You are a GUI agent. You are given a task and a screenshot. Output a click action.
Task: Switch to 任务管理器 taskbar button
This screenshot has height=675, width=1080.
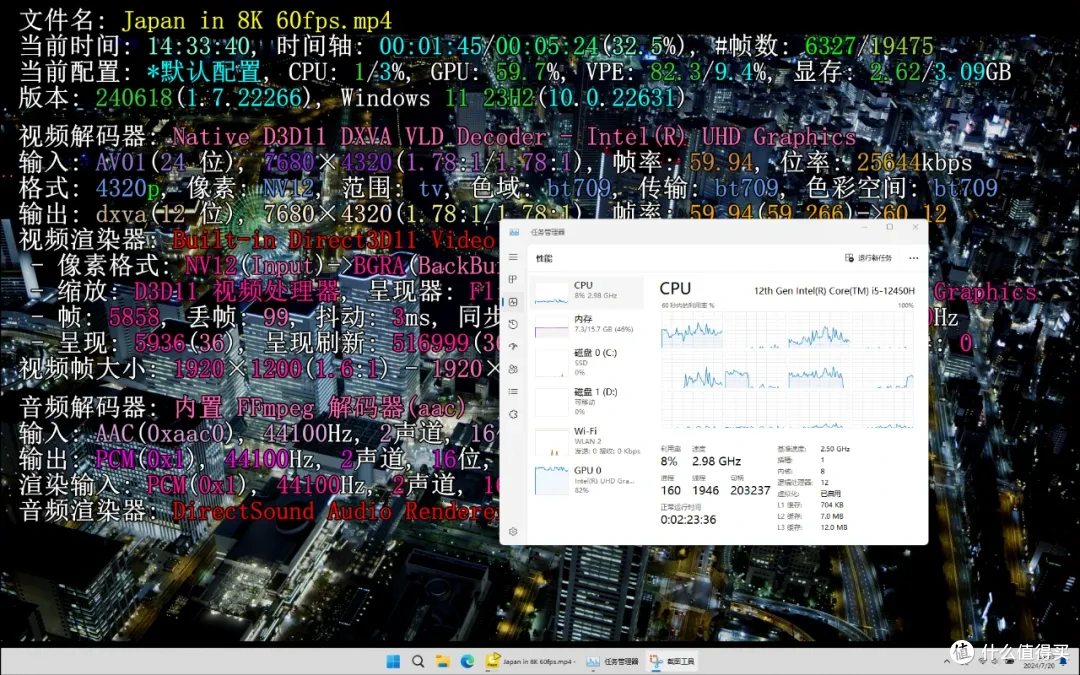[x=612, y=661]
